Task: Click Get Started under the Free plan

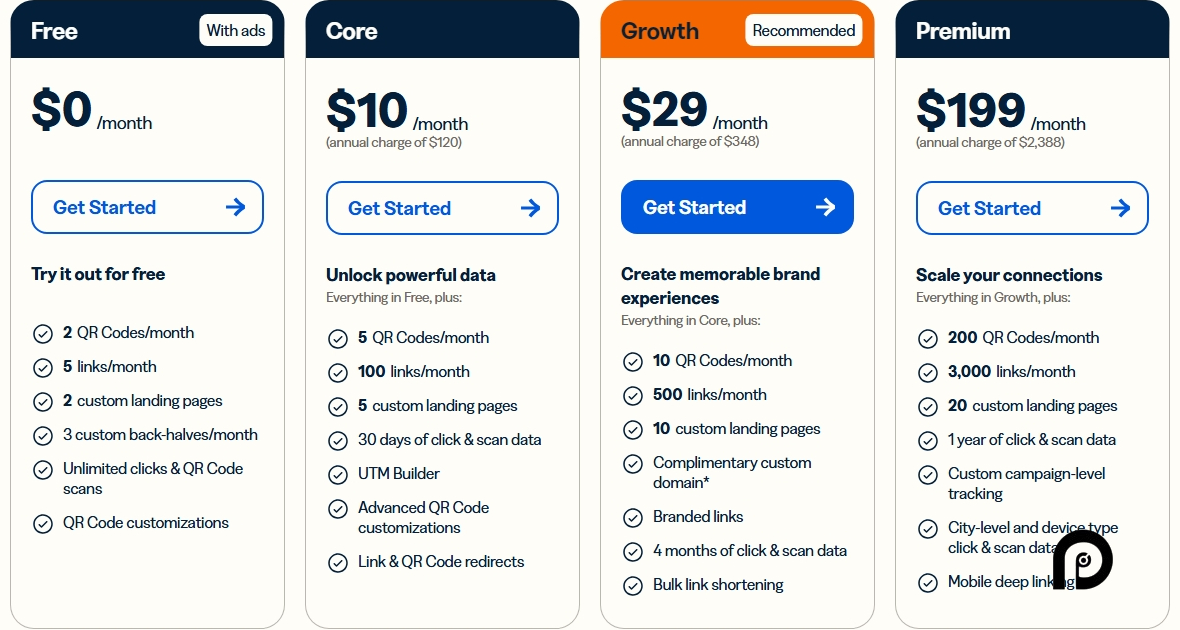Action: point(147,207)
